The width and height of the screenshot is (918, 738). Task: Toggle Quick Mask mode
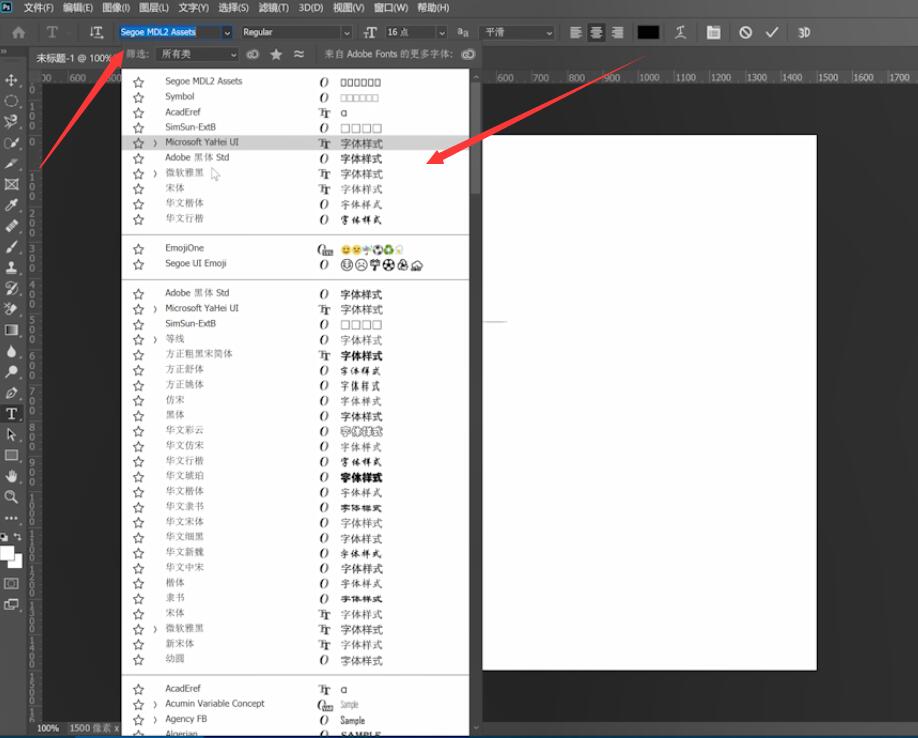(x=11, y=583)
